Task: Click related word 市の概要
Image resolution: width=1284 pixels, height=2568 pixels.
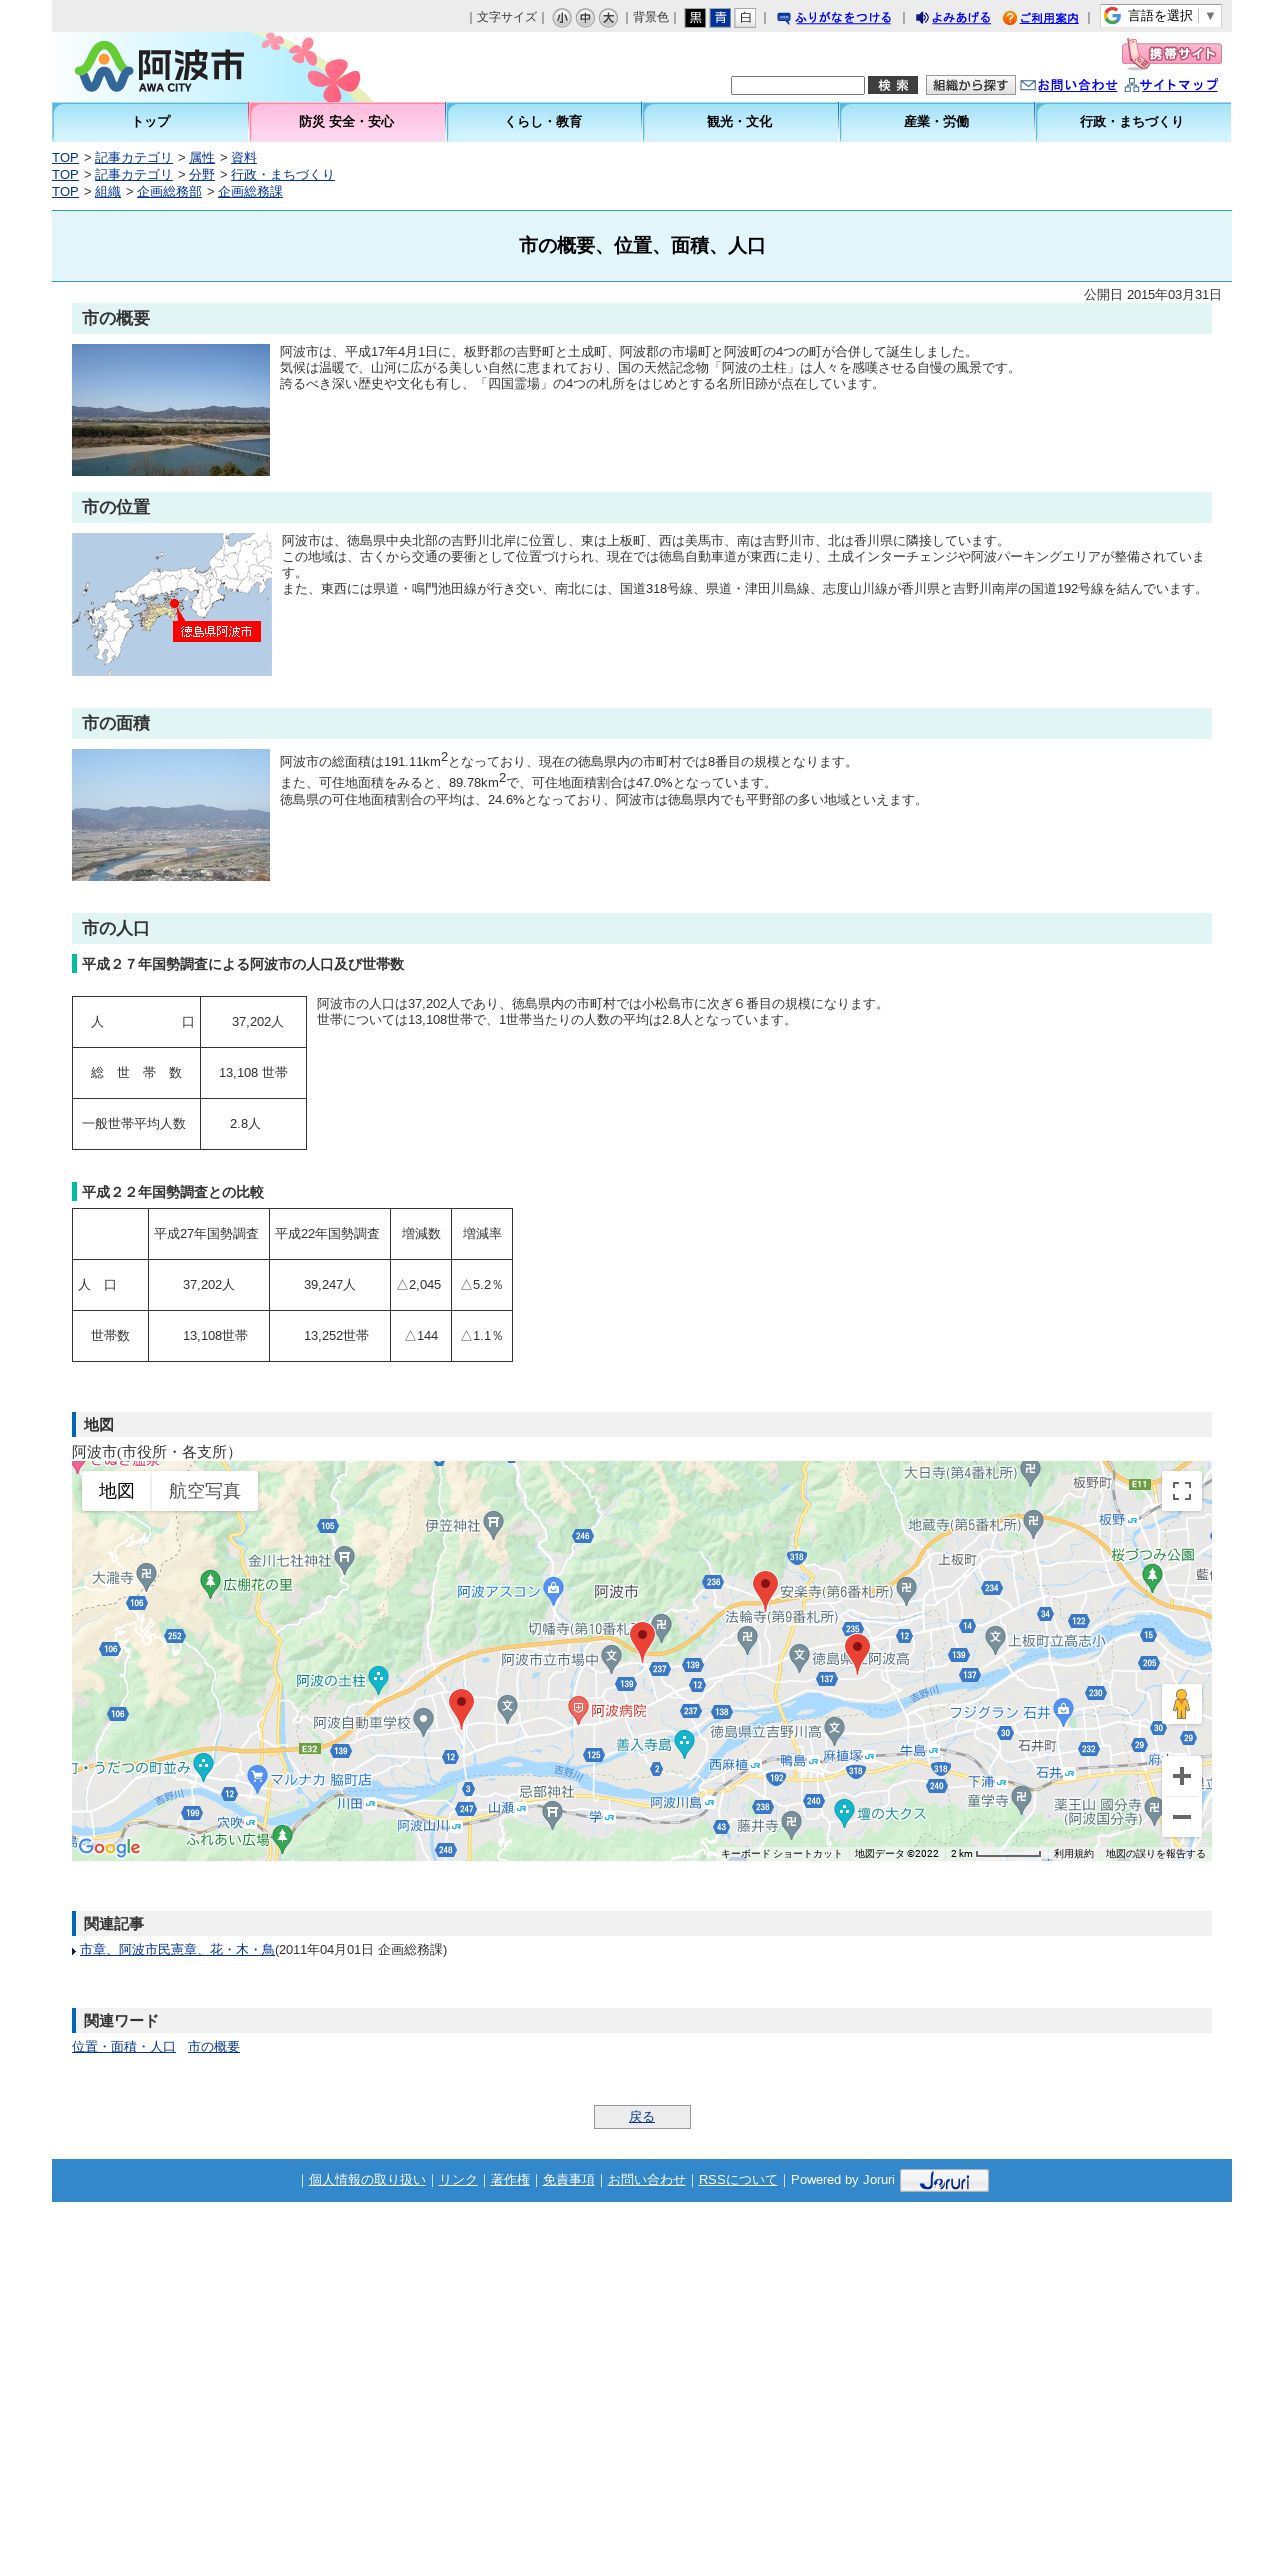Action: point(214,2046)
